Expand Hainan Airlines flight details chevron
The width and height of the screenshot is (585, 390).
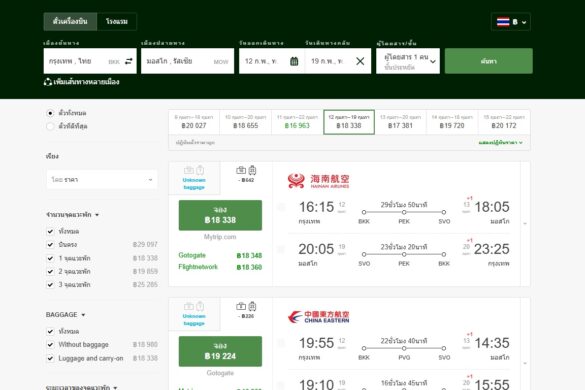[525, 224]
